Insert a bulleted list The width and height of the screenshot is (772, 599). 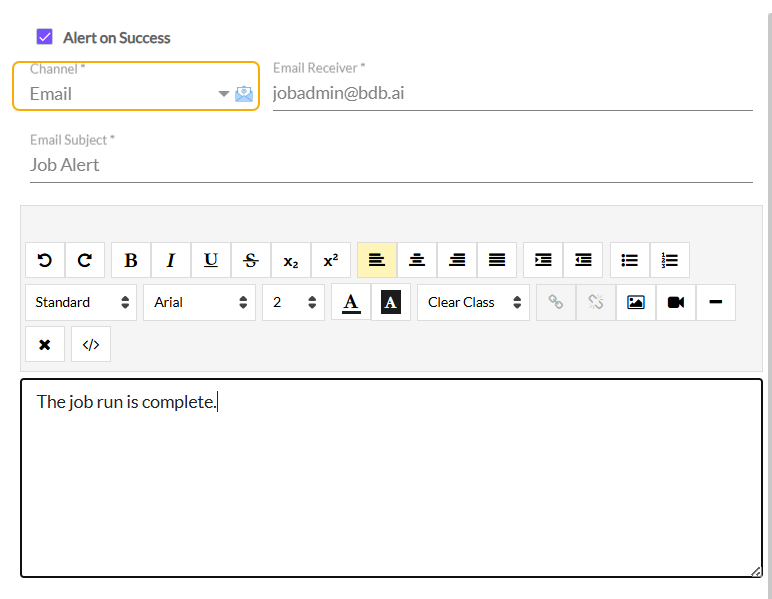(630, 260)
